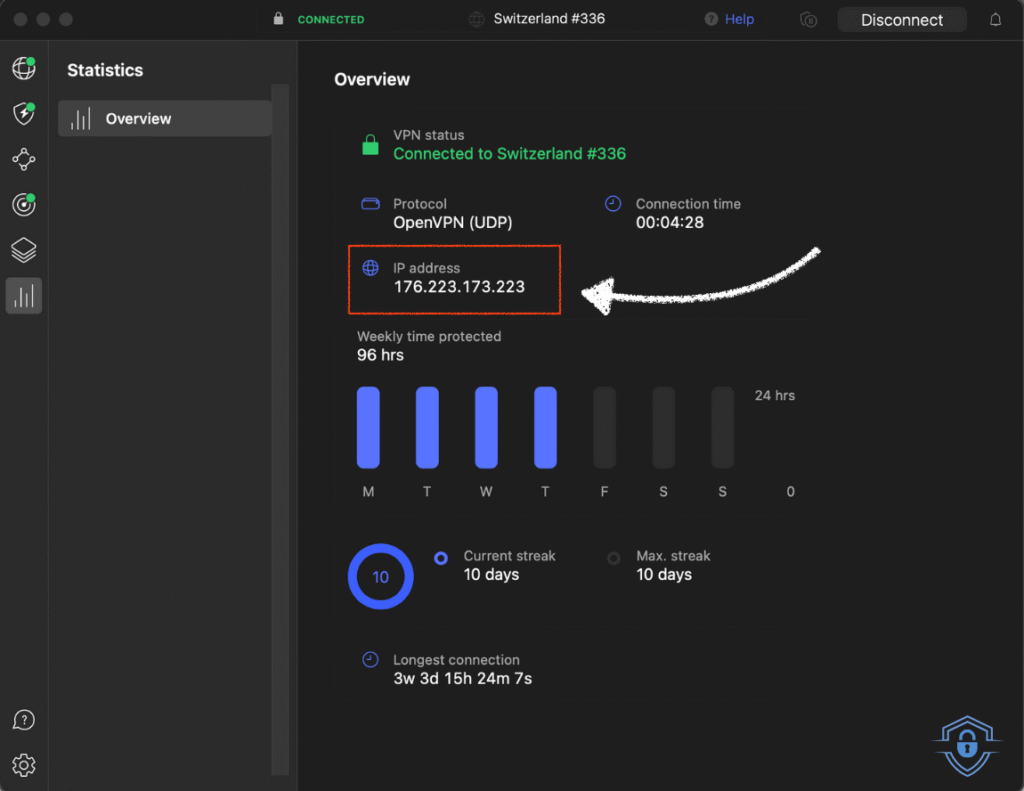Viewport: 1024px width, 791px height.
Task: Open the Statistics bar chart sidebar icon
Action: point(24,296)
